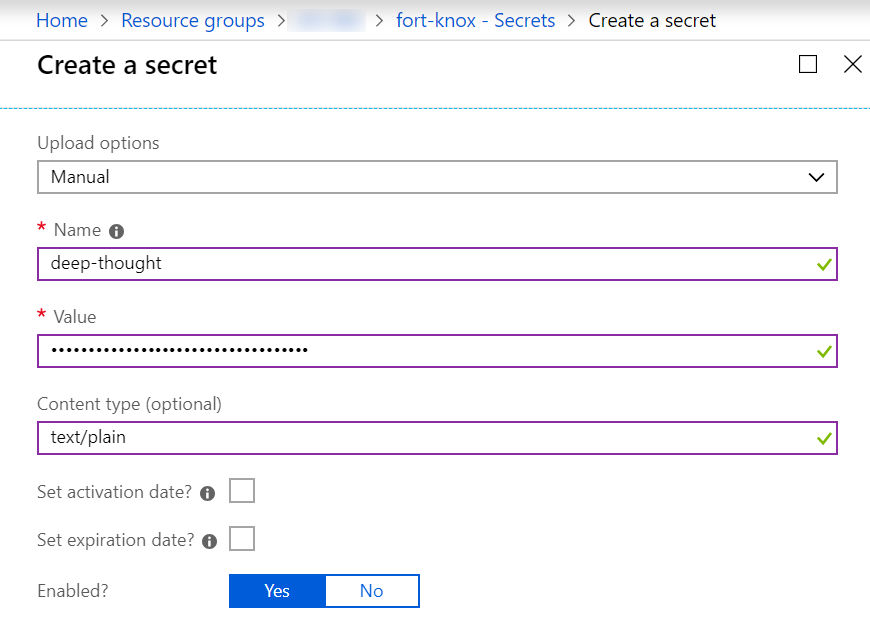870x642 pixels.
Task: Click the Upload options dropdown arrow
Action: pyautogui.click(x=817, y=177)
